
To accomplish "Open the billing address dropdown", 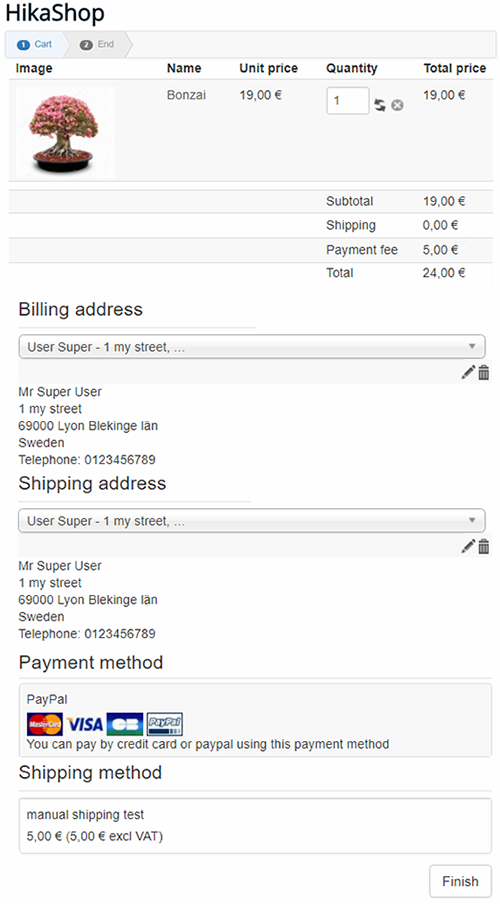I will (252, 347).
